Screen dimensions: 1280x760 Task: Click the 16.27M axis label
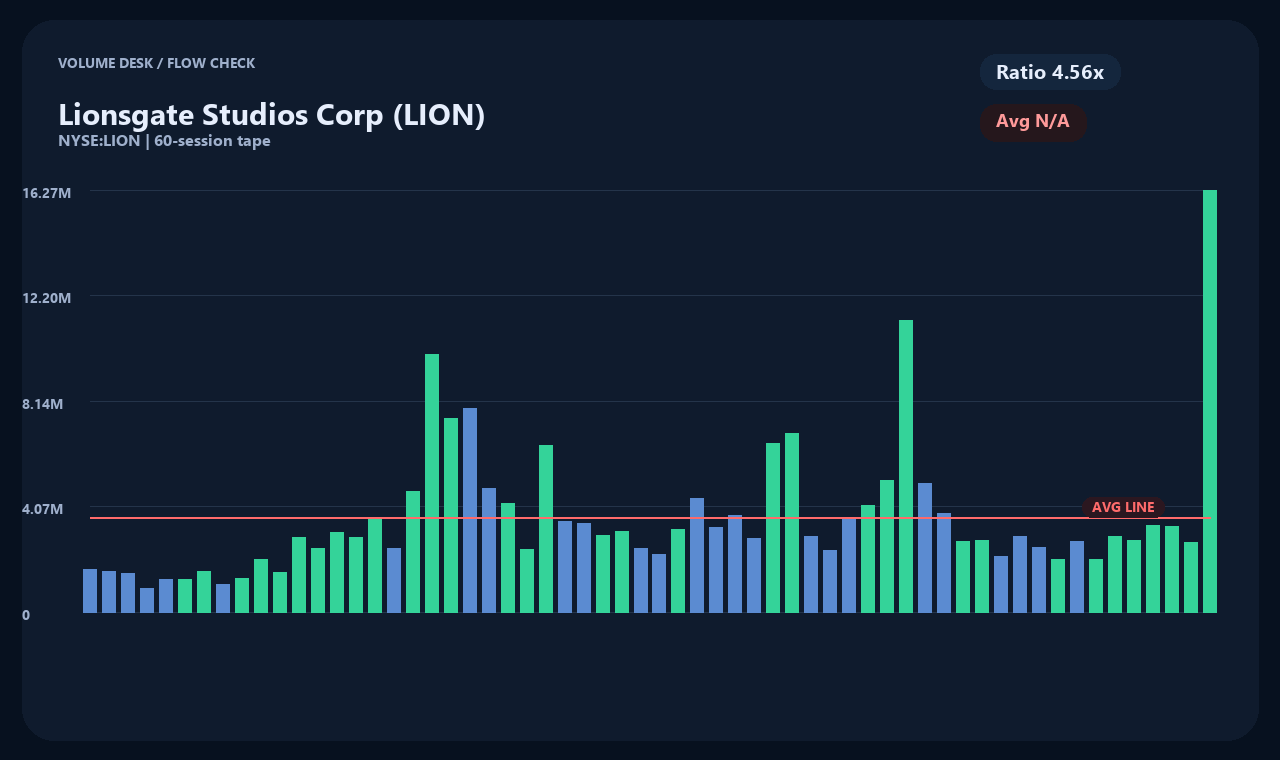[x=47, y=193]
